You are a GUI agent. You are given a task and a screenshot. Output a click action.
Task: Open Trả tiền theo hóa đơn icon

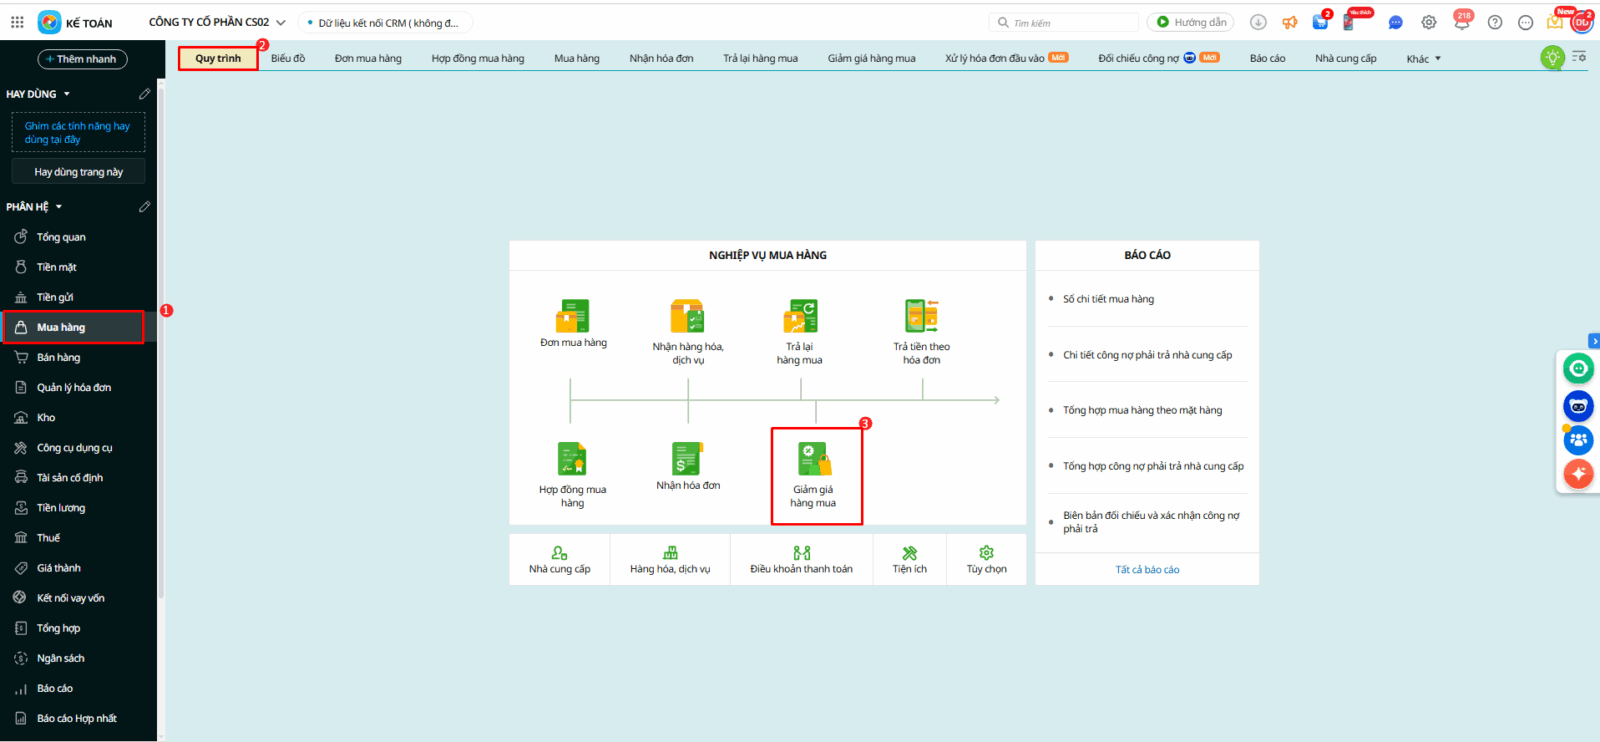pyautogui.click(x=921, y=316)
